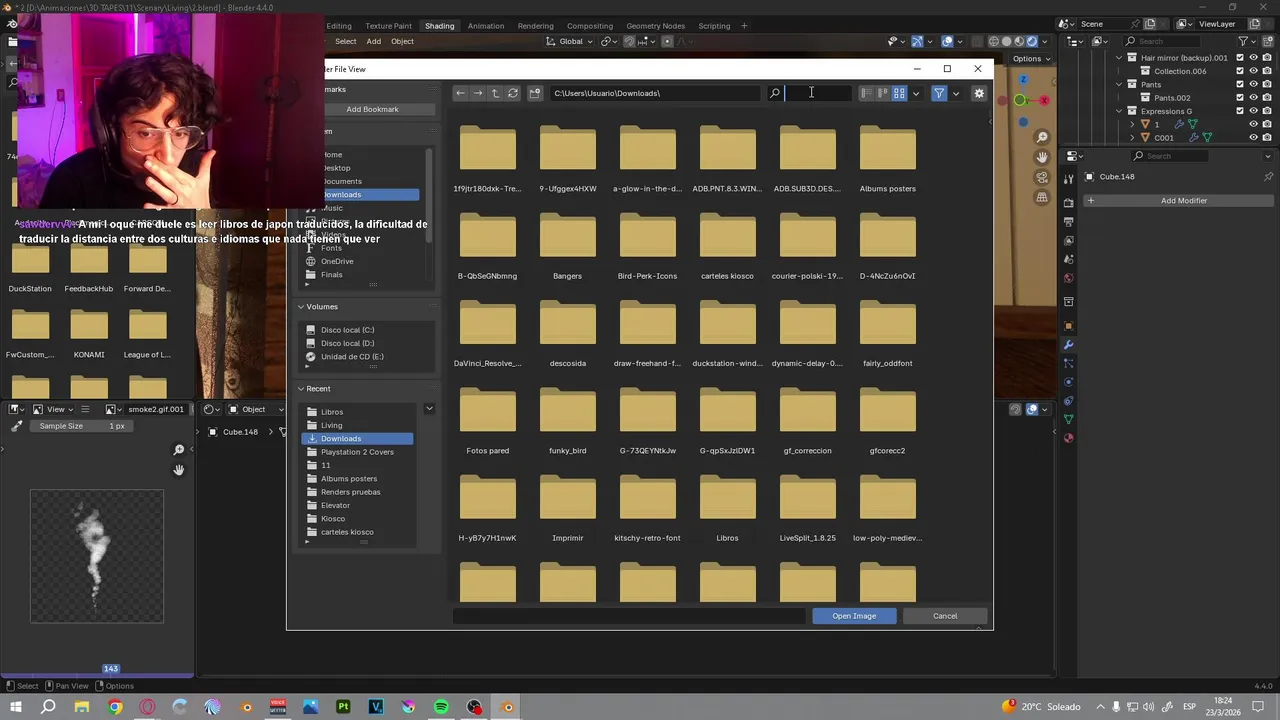1280x720 pixels.
Task: Toggle the file filter funnel
Action: point(939,93)
